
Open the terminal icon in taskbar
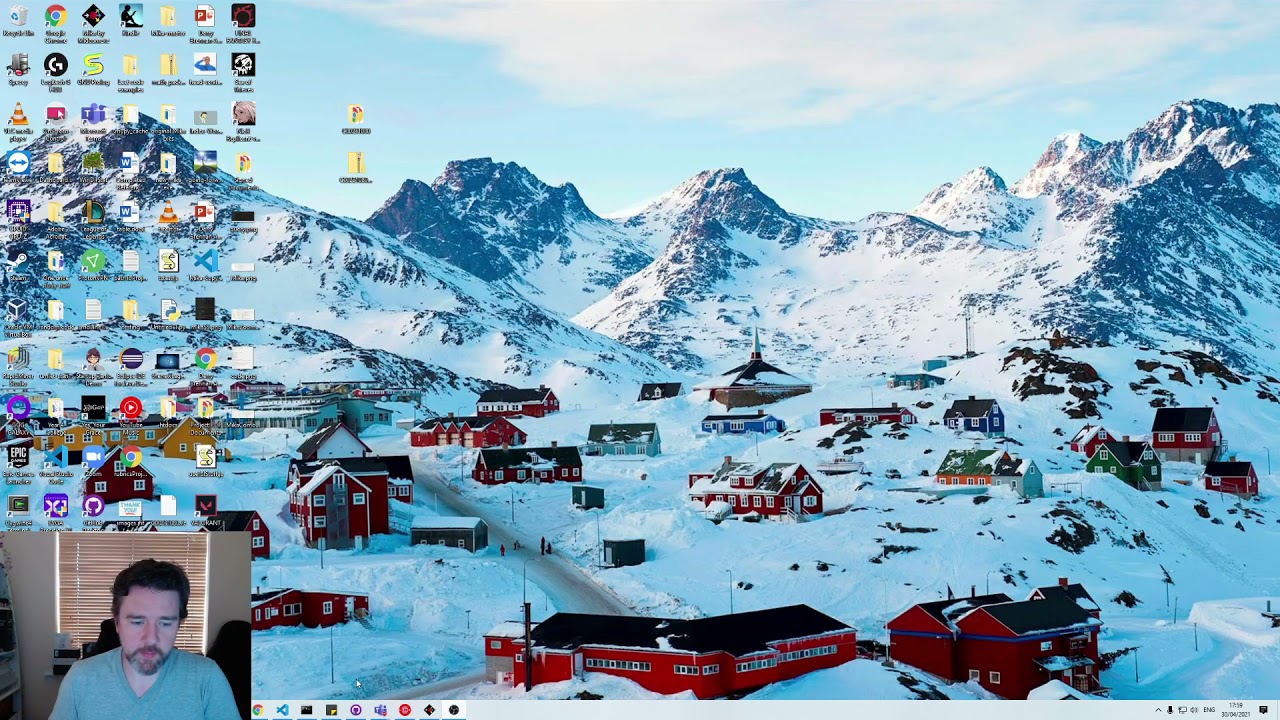tap(307, 710)
